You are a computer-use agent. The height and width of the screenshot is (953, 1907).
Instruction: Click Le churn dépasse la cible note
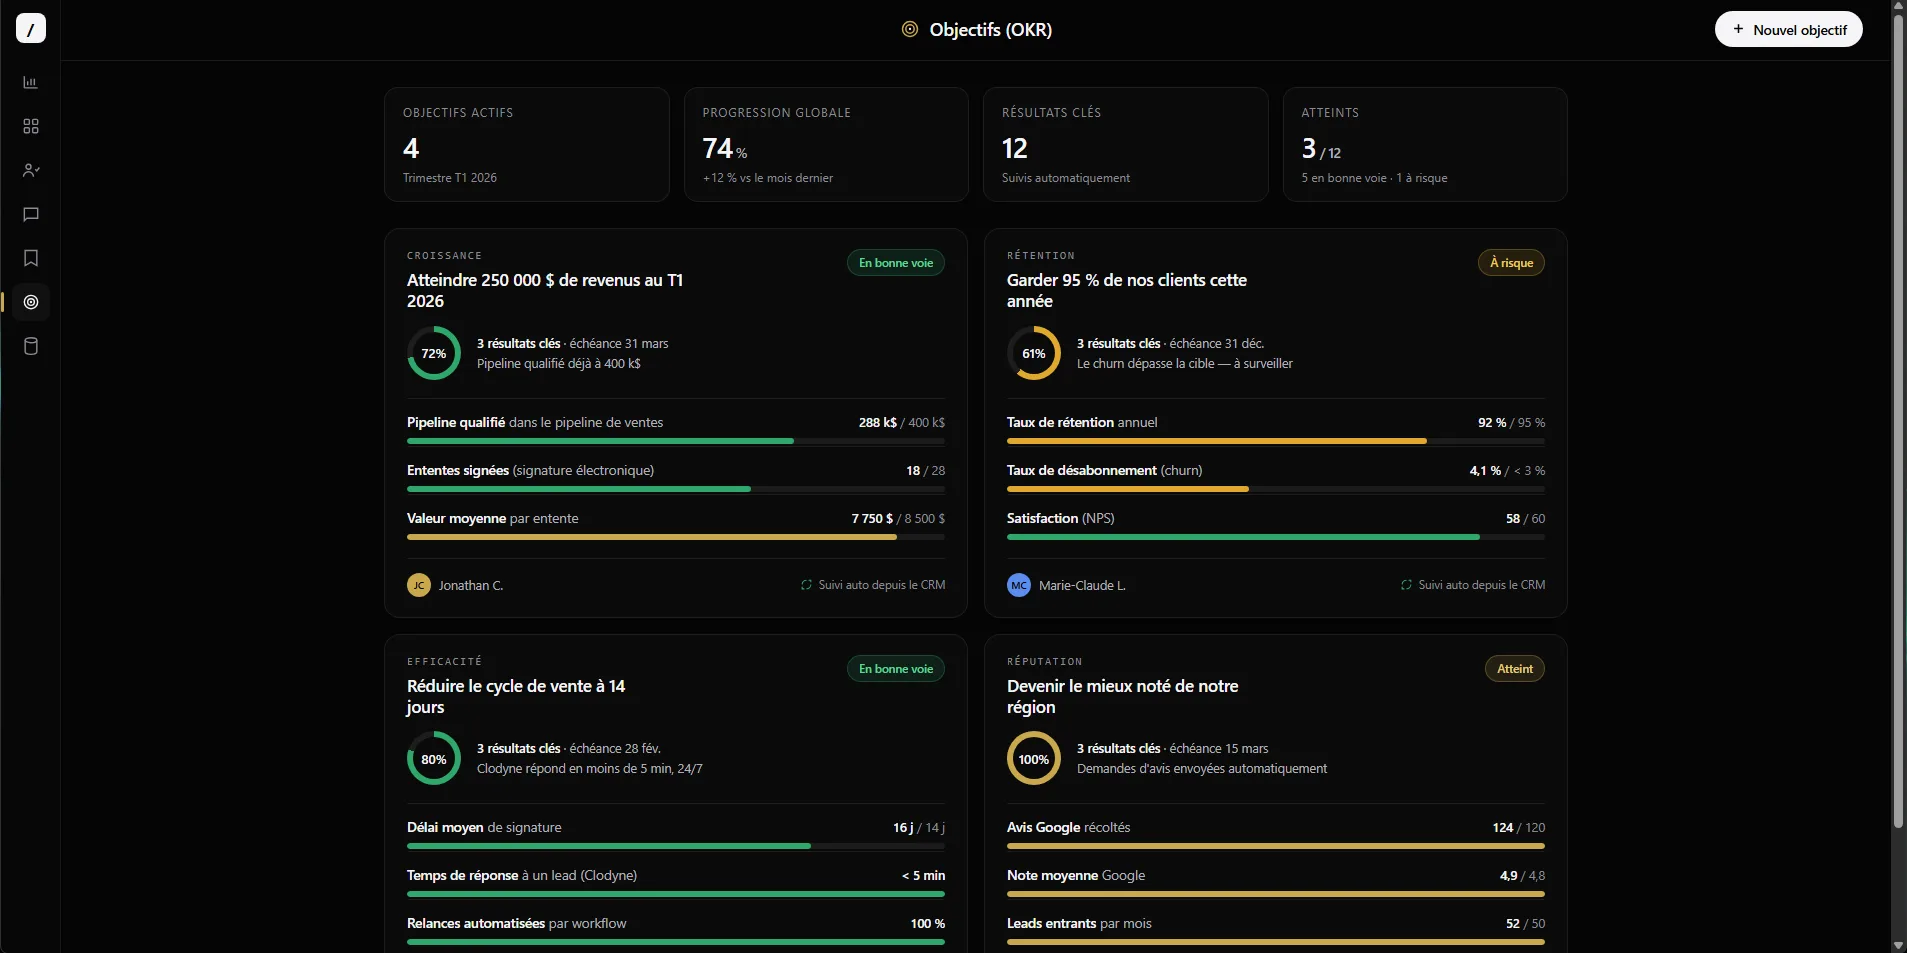click(1185, 364)
